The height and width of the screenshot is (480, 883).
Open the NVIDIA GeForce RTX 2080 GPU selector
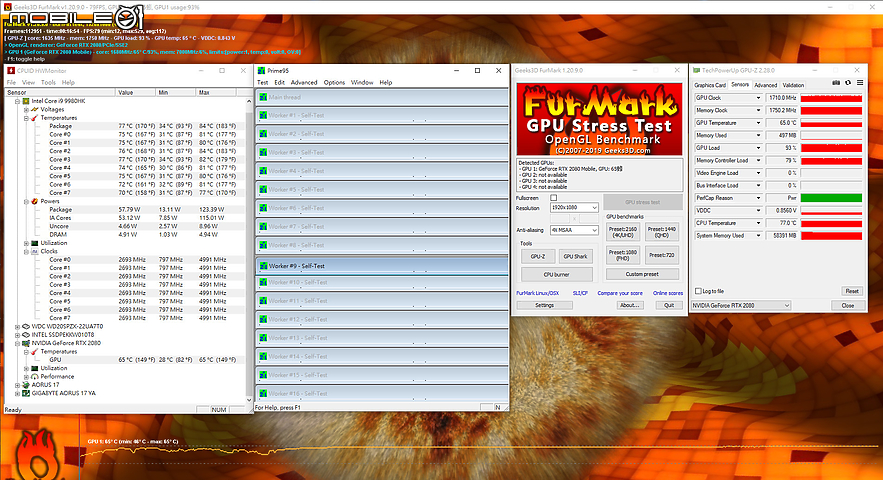click(741, 305)
